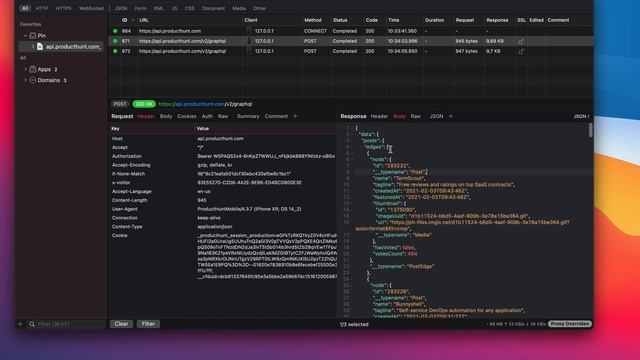This screenshot has height=360, width=640.
Task: Sort requests by Method column header
Action: (x=313, y=20)
